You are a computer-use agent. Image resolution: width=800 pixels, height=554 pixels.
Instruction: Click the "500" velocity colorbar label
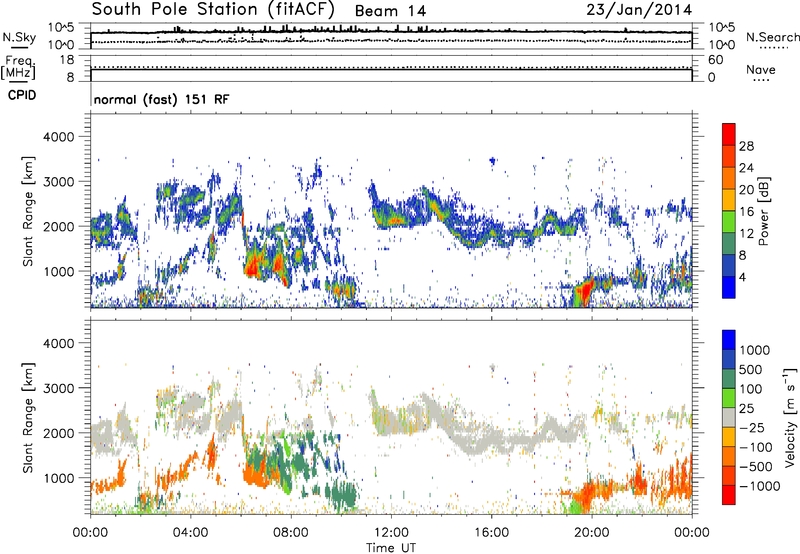tap(749, 369)
